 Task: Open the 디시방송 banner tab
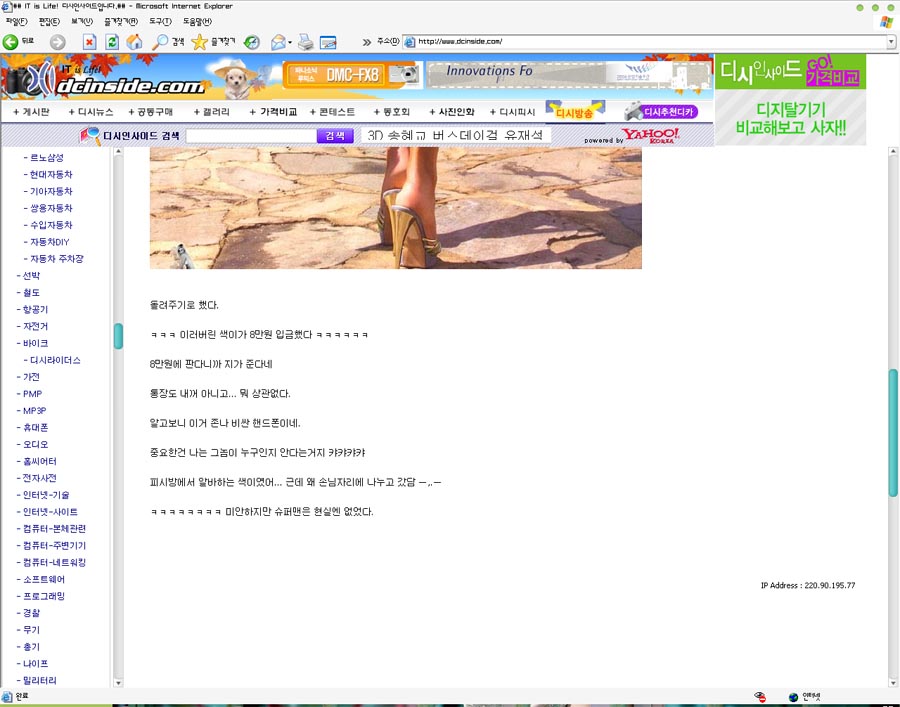coord(575,112)
